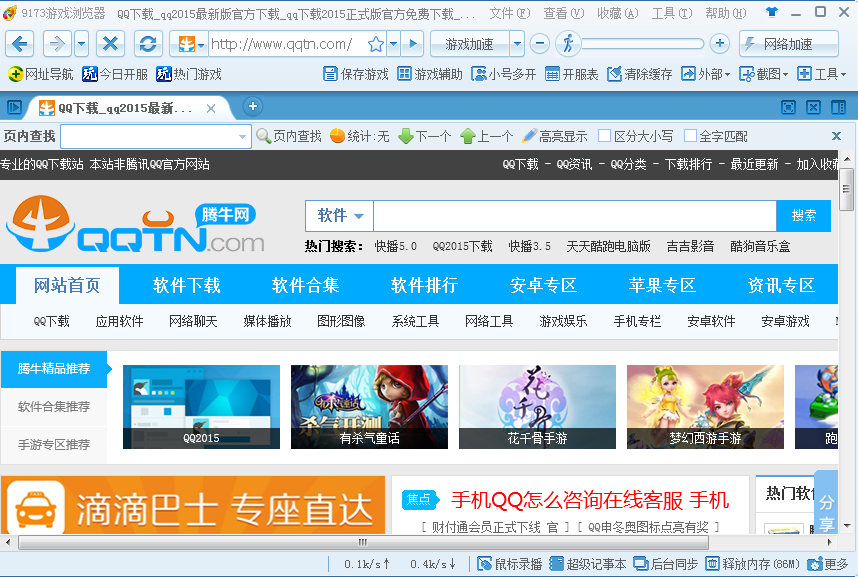Open 天天酷跑电脑版 hot search link
This screenshot has width=858, height=577.
point(608,246)
